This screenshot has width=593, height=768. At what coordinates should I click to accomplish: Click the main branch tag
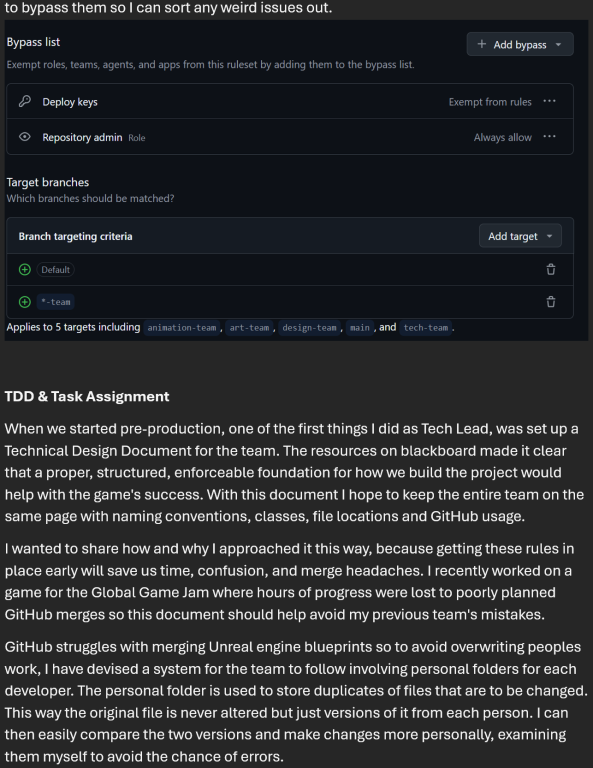360,328
